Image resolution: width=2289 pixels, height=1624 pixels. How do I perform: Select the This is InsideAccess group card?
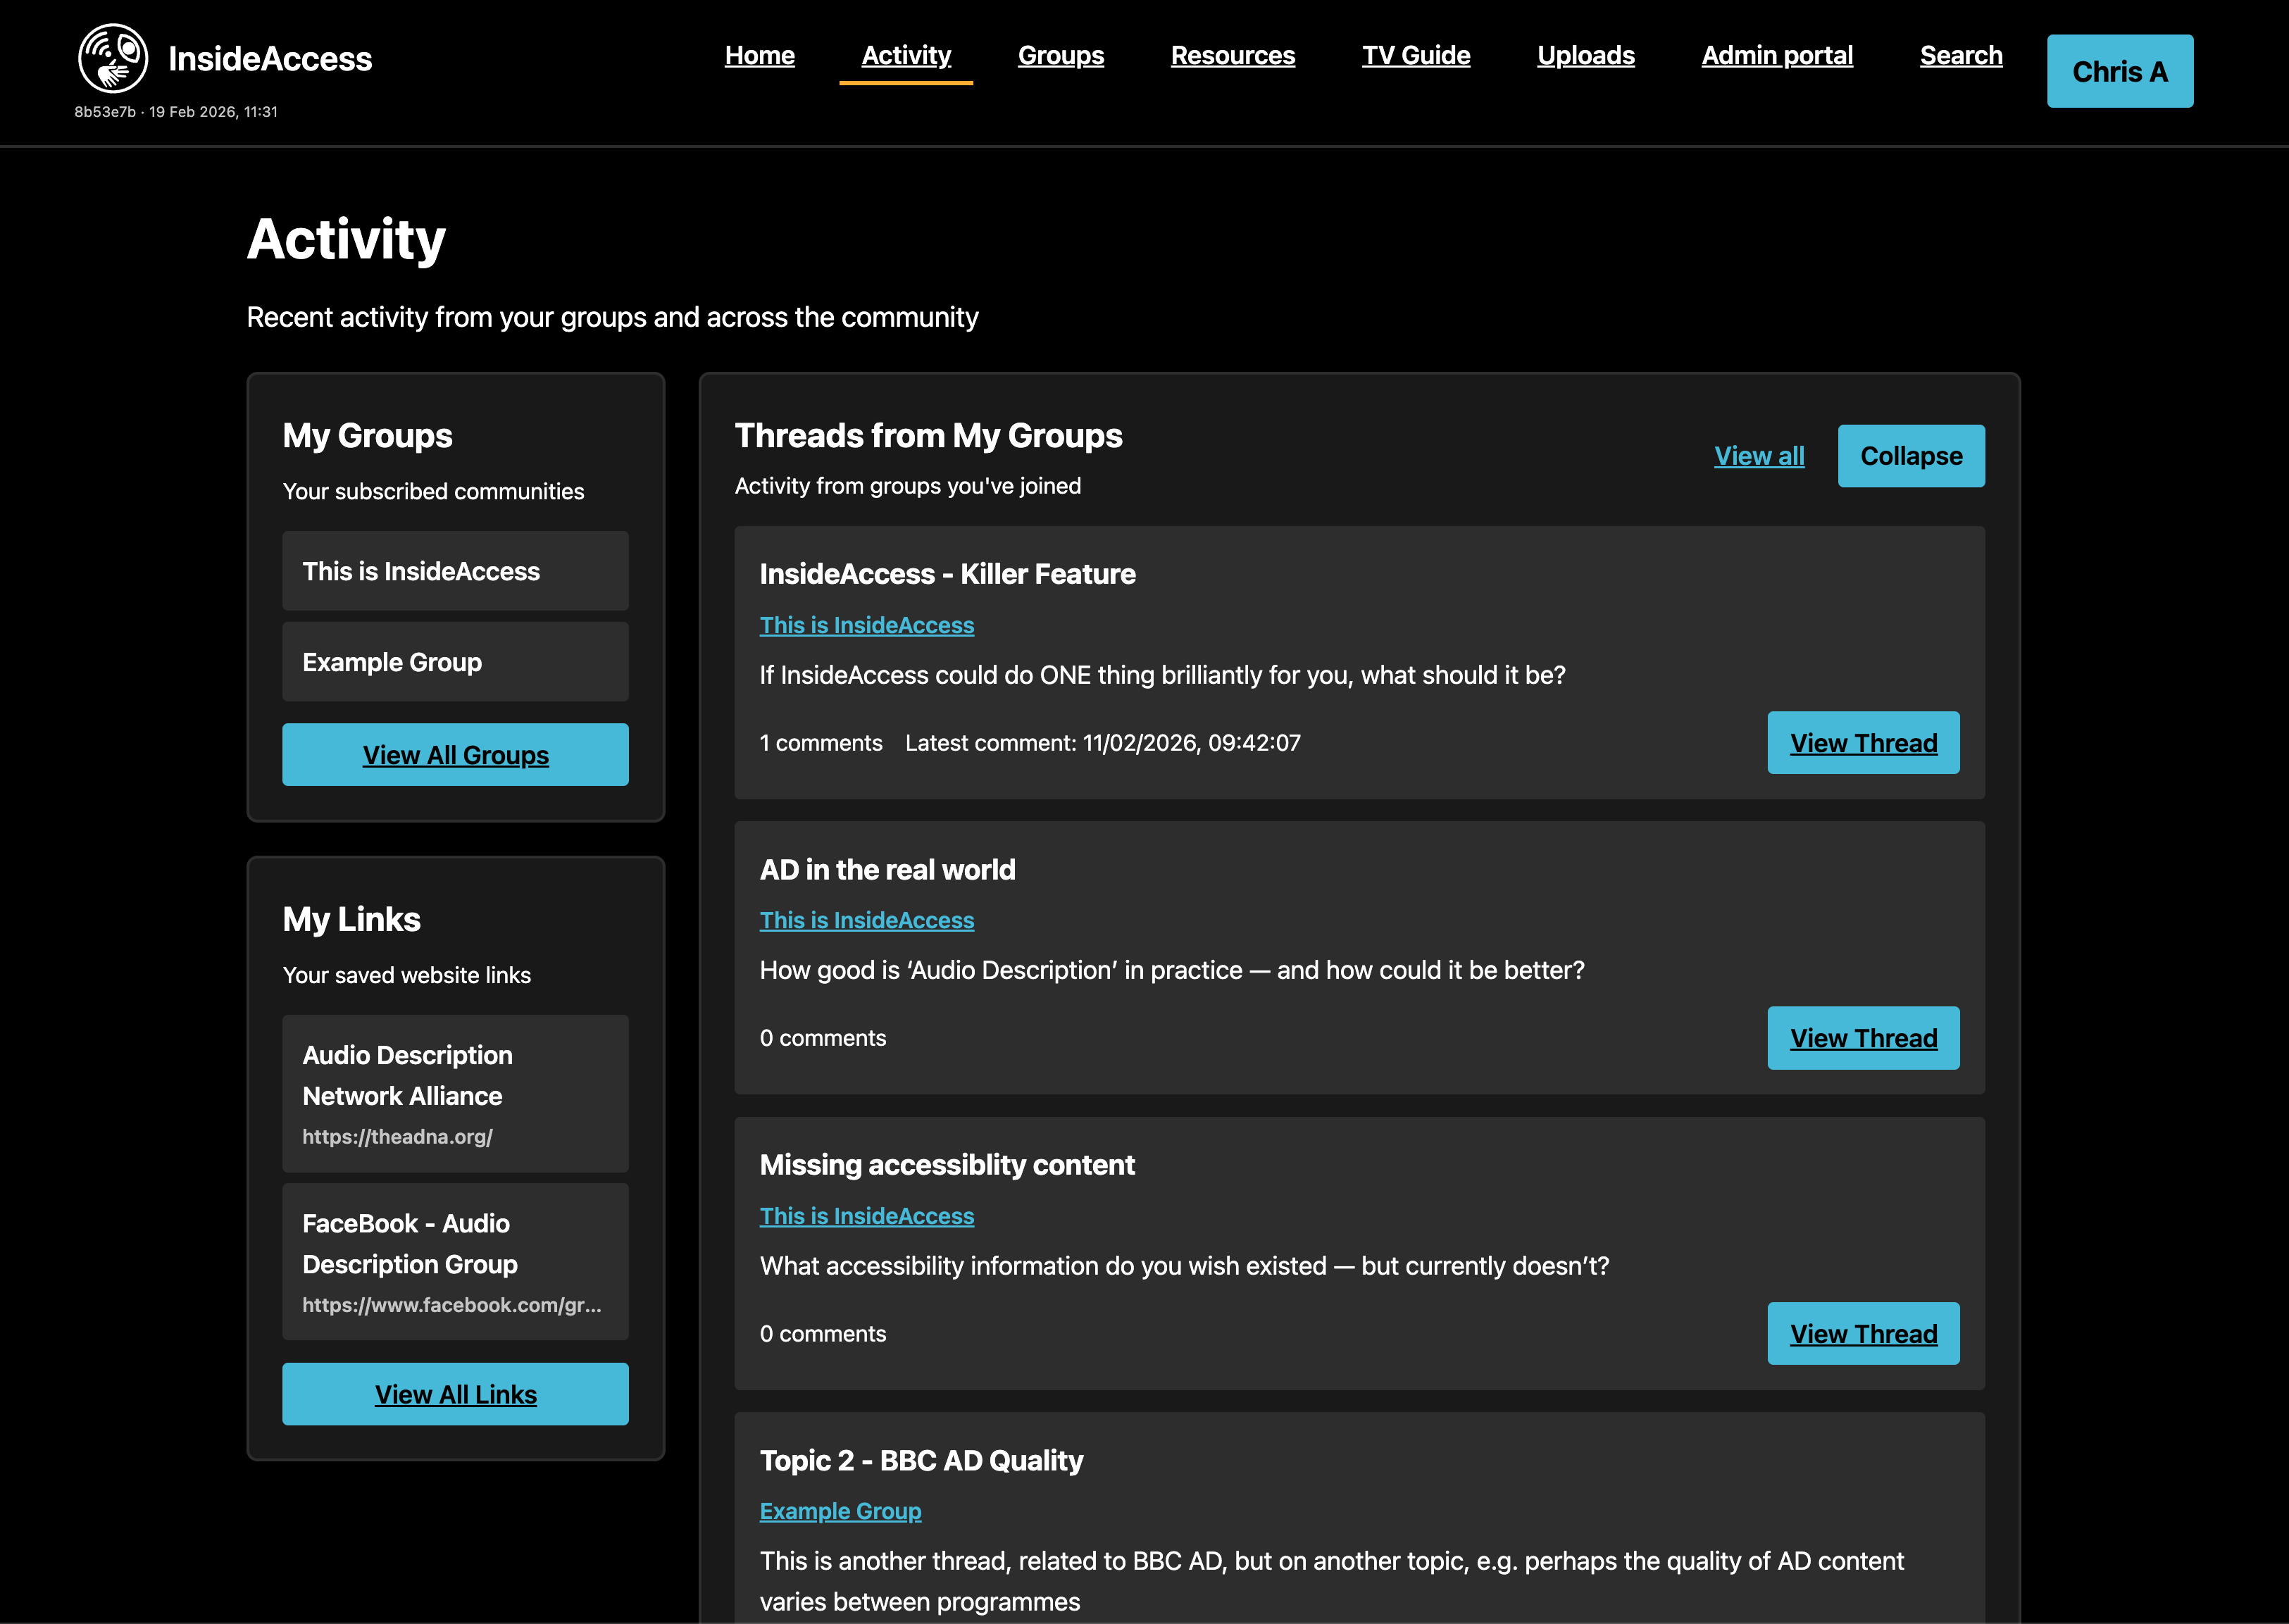455,571
